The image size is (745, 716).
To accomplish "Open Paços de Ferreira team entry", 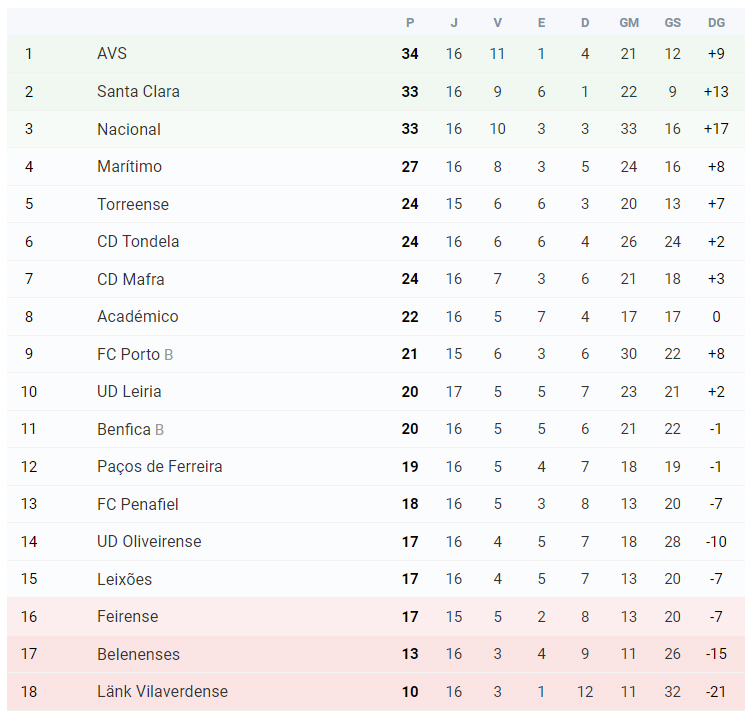I will [x=160, y=467].
